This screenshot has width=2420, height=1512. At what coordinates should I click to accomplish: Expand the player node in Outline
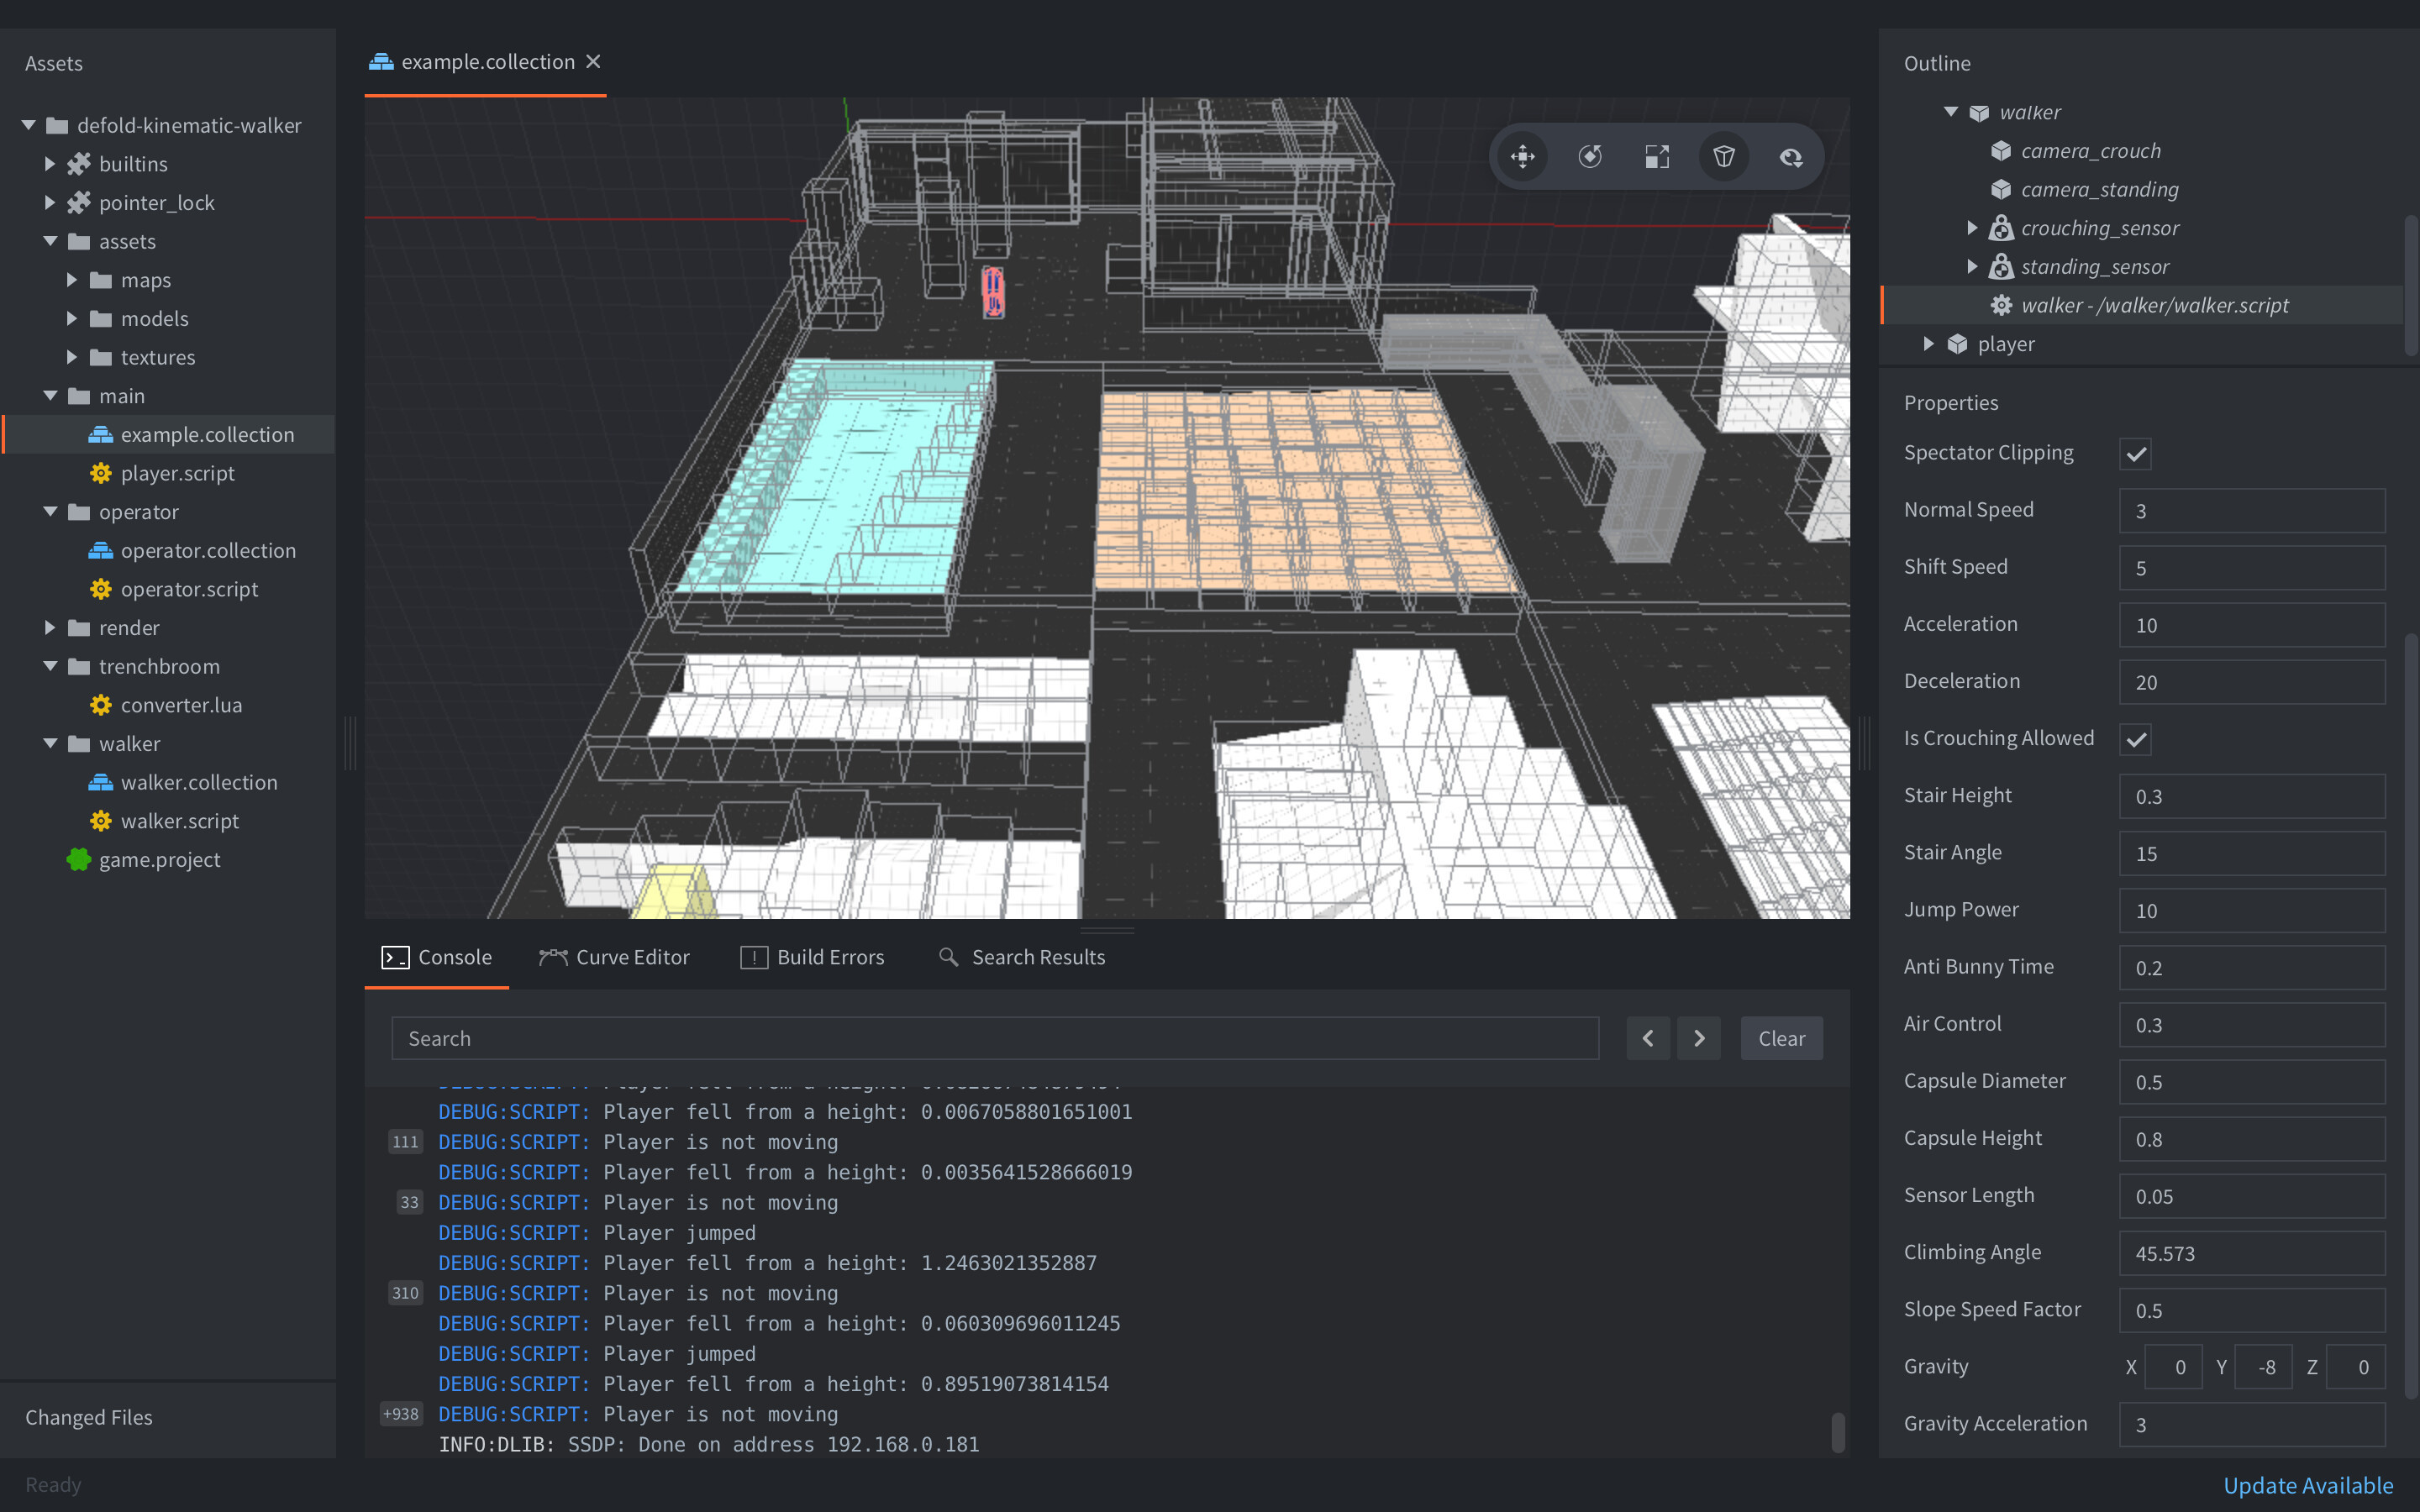[x=1928, y=343]
